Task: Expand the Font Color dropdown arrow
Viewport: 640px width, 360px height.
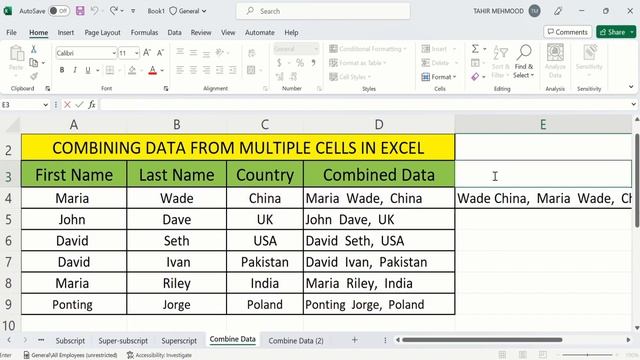Action: (162, 70)
